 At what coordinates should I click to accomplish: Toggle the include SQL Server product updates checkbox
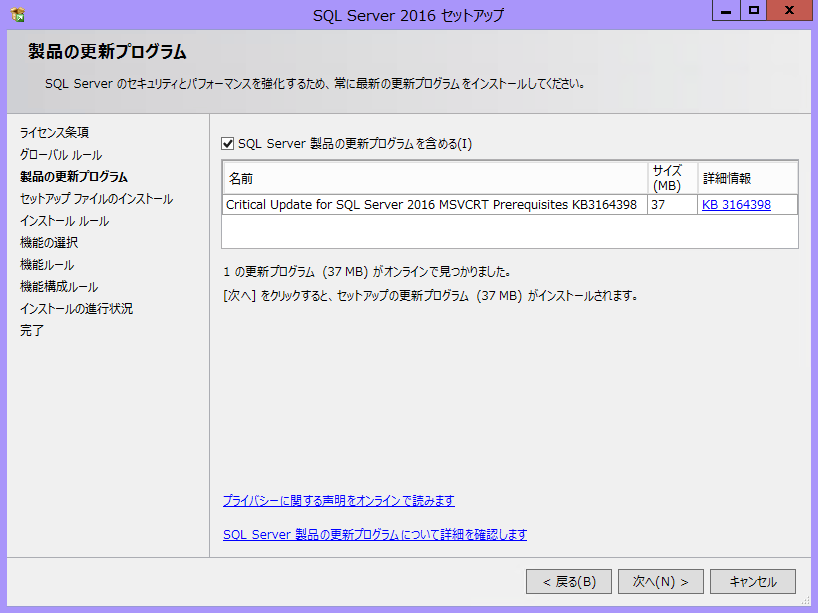coord(228,144)
